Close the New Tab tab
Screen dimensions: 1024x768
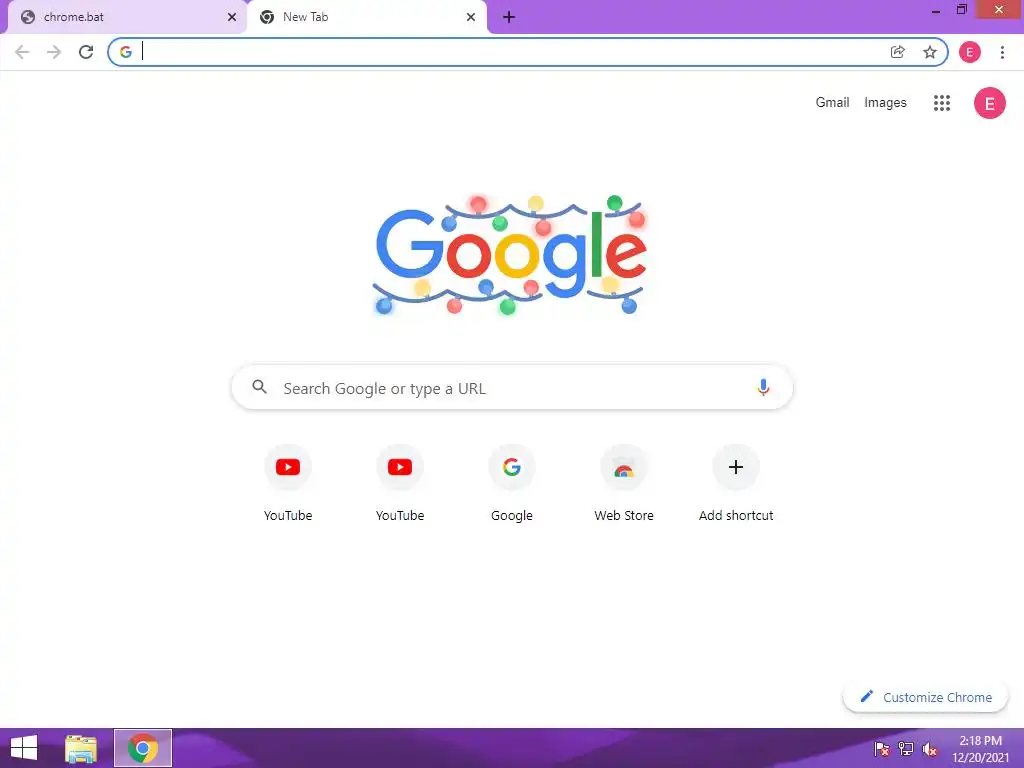click(471, 17)
